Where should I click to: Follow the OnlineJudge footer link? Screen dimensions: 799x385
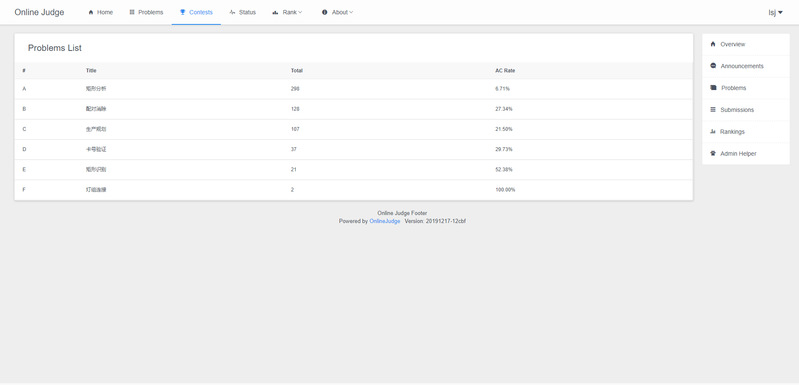385,222
